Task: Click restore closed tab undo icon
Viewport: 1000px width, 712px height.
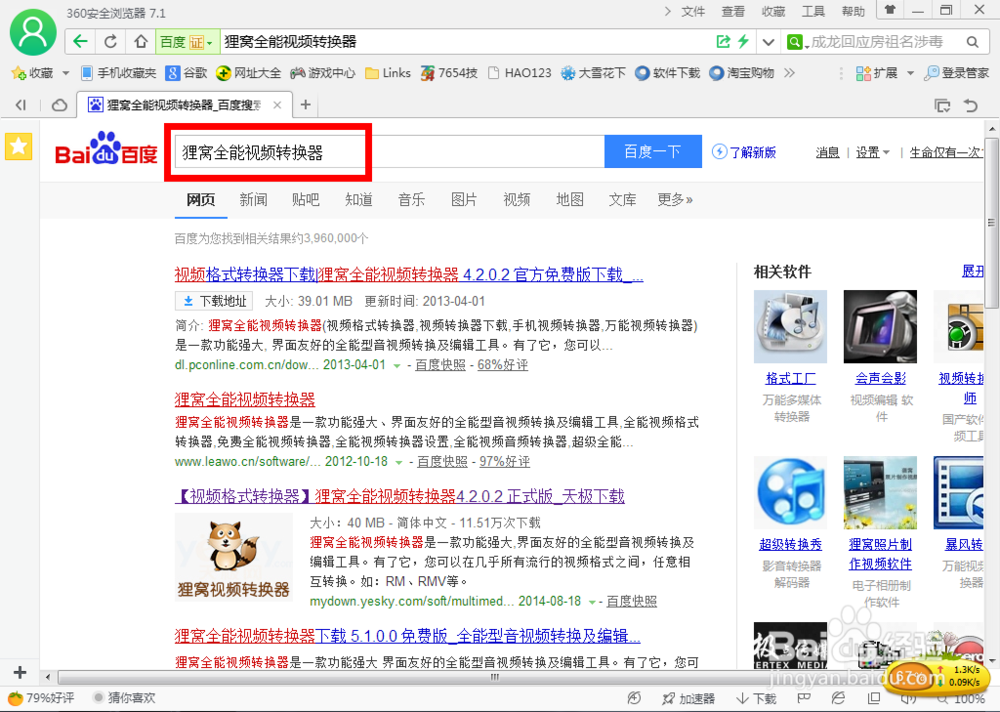Action: pyautogui.click(x=970, y=105)
